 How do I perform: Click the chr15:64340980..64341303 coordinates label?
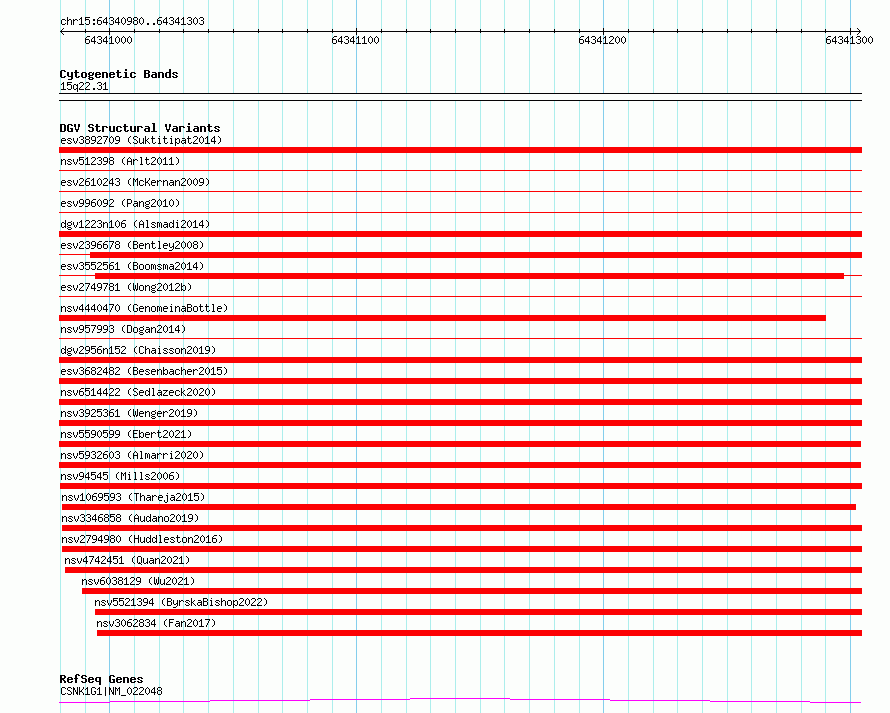pos(132,22)
